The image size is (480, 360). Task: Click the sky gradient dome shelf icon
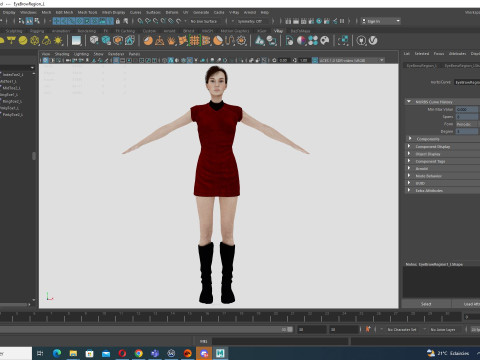coord(76,41)
